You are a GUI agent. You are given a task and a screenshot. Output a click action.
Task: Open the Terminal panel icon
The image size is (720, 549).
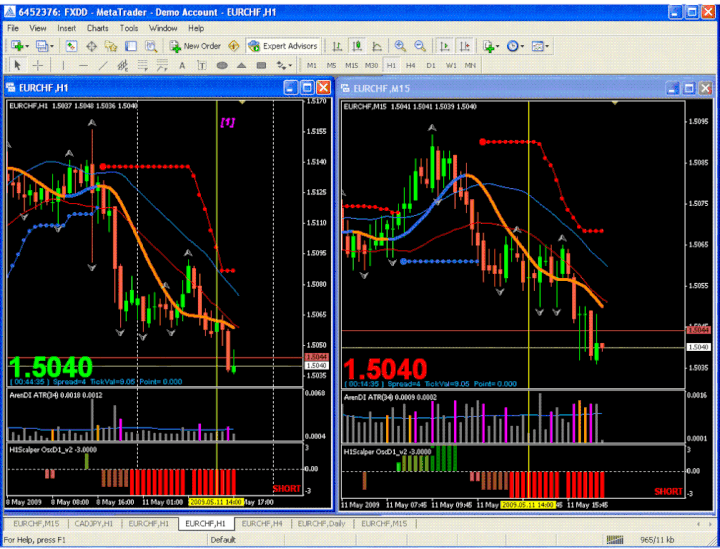(x=131, y=46)
